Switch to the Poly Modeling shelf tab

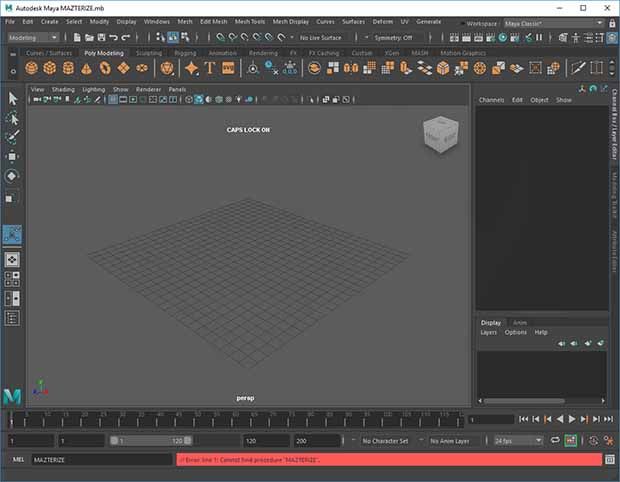click(x=104, y=53)
